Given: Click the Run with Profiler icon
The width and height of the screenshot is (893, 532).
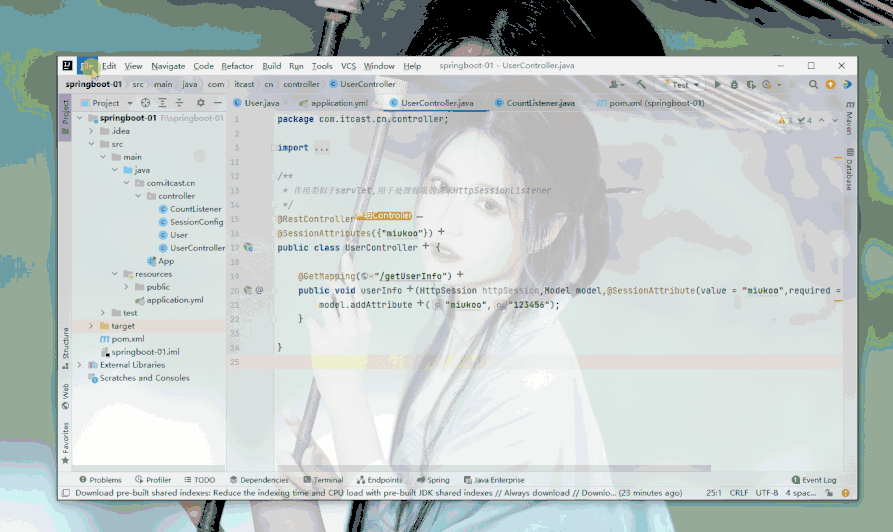Looking at the screenshot, I should click(767, 84).
